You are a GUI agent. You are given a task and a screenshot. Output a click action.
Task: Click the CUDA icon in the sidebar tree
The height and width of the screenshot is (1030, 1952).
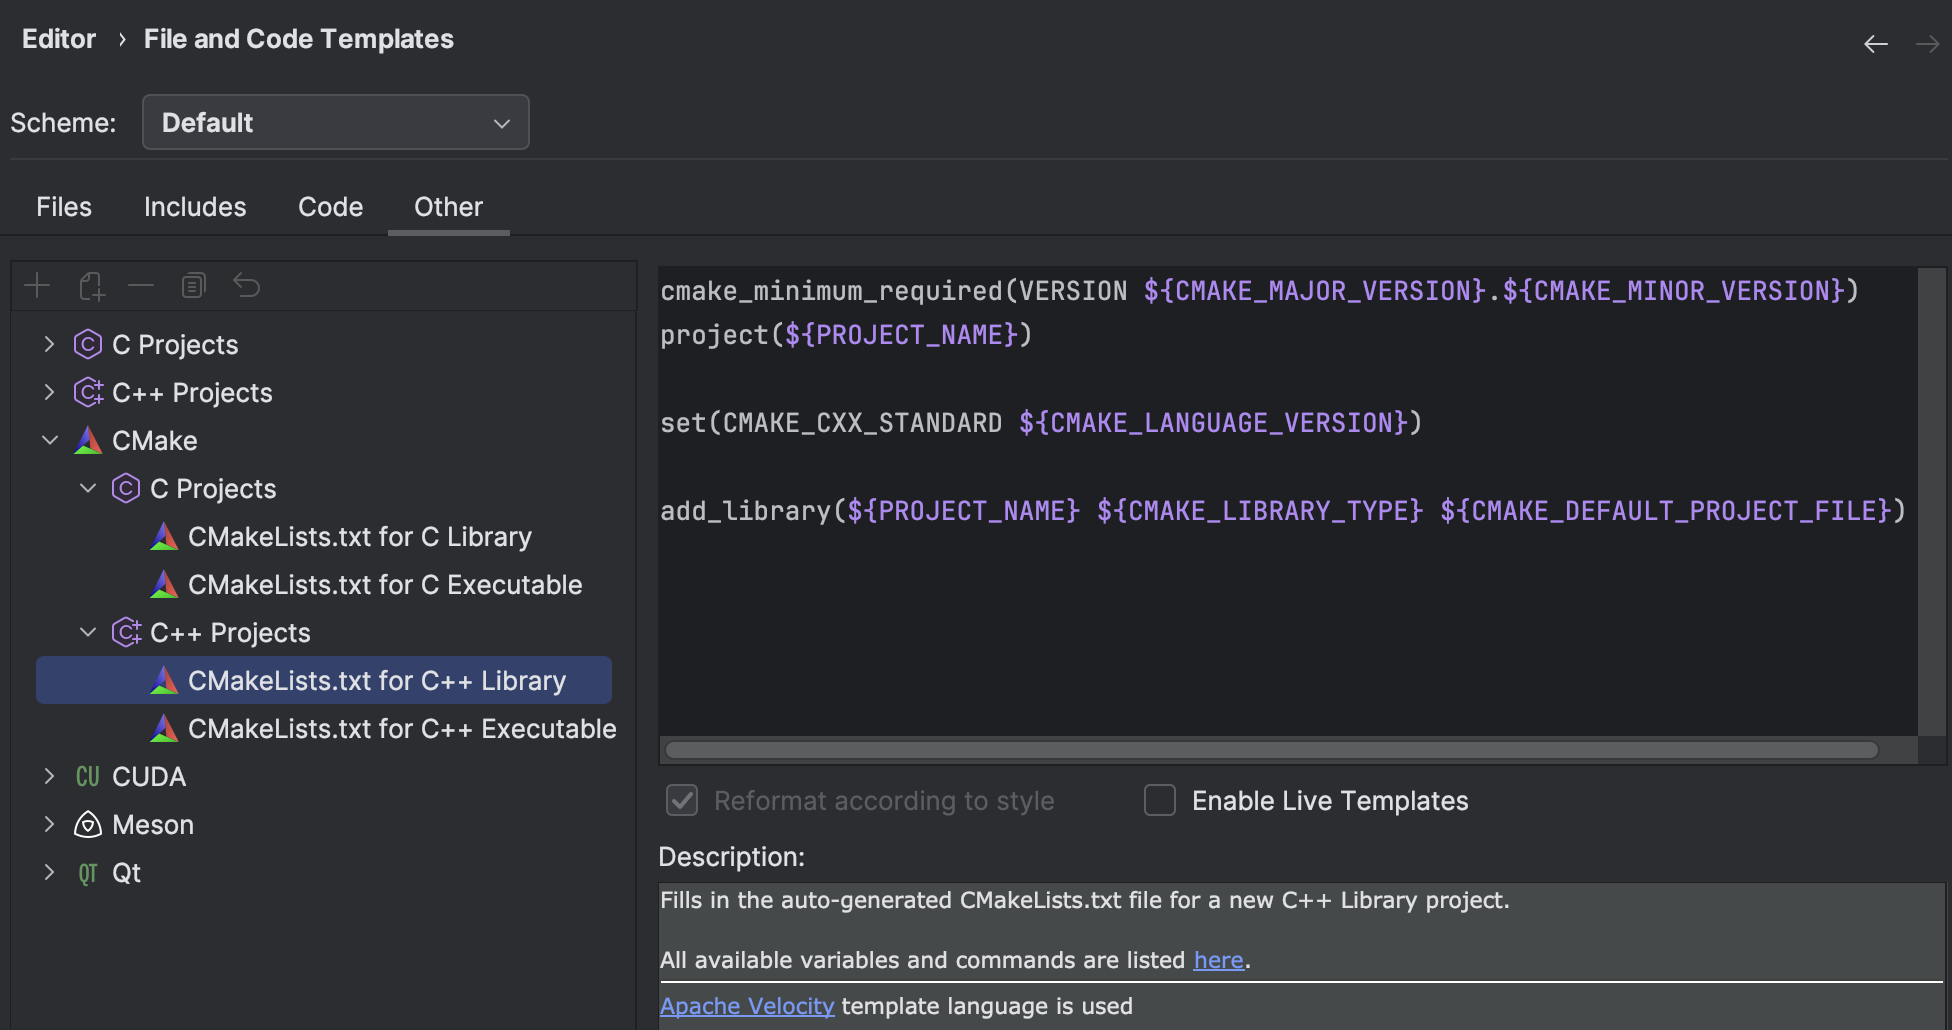tap(87, 776)
